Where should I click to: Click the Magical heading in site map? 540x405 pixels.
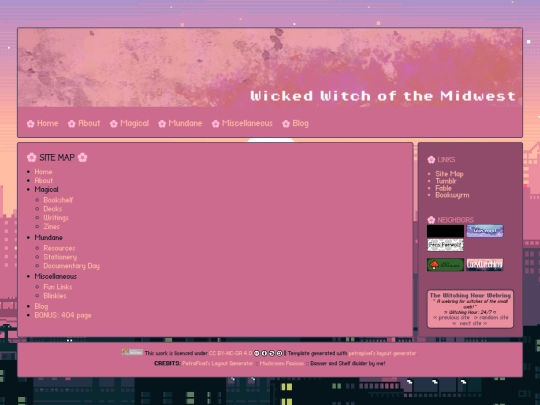pos(46,189)
